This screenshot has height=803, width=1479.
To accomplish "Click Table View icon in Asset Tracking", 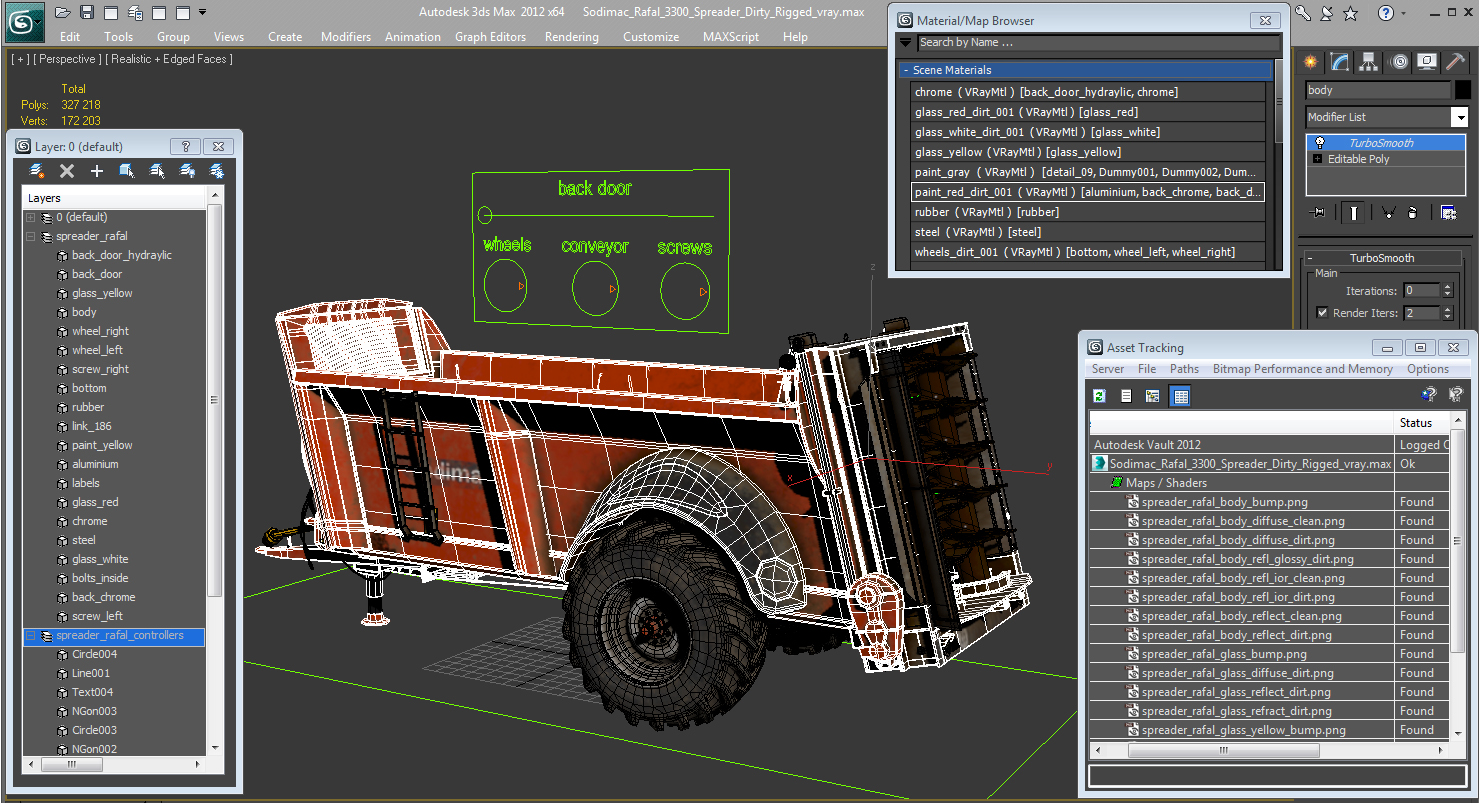I will point(1180,396).
